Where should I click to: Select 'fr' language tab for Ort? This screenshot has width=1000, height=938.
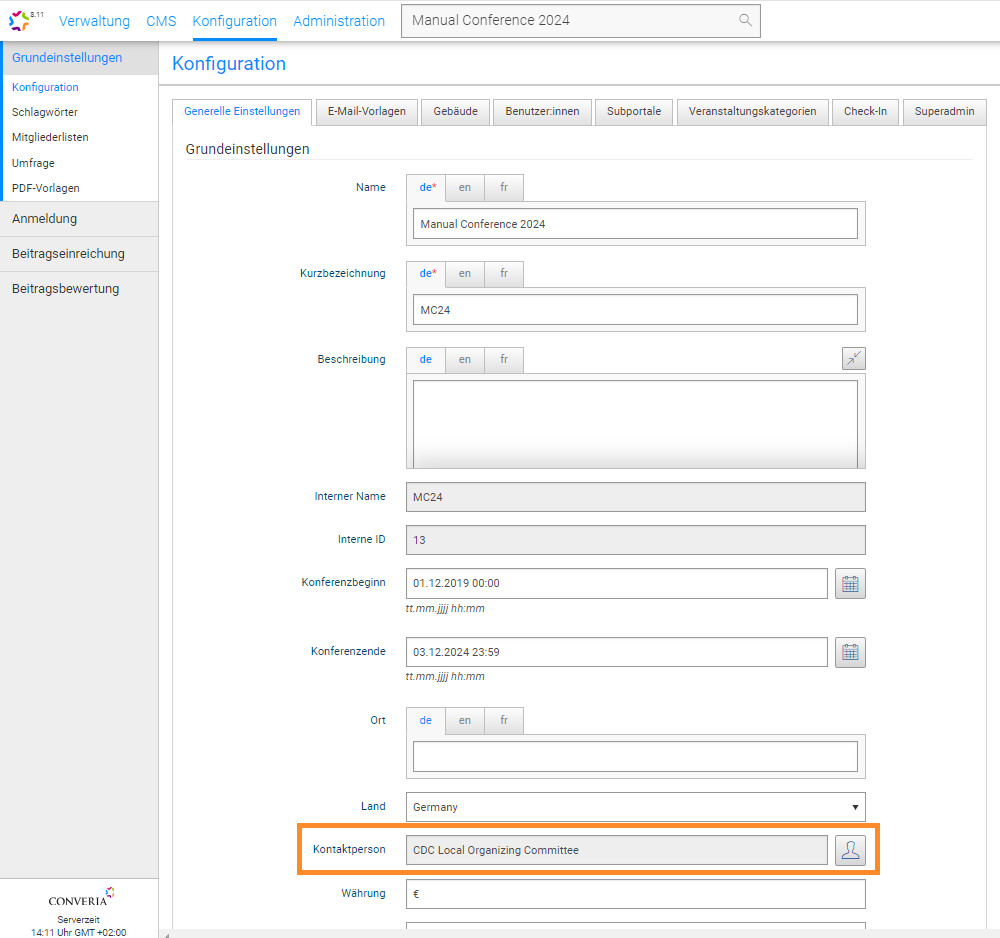[504, 721]
